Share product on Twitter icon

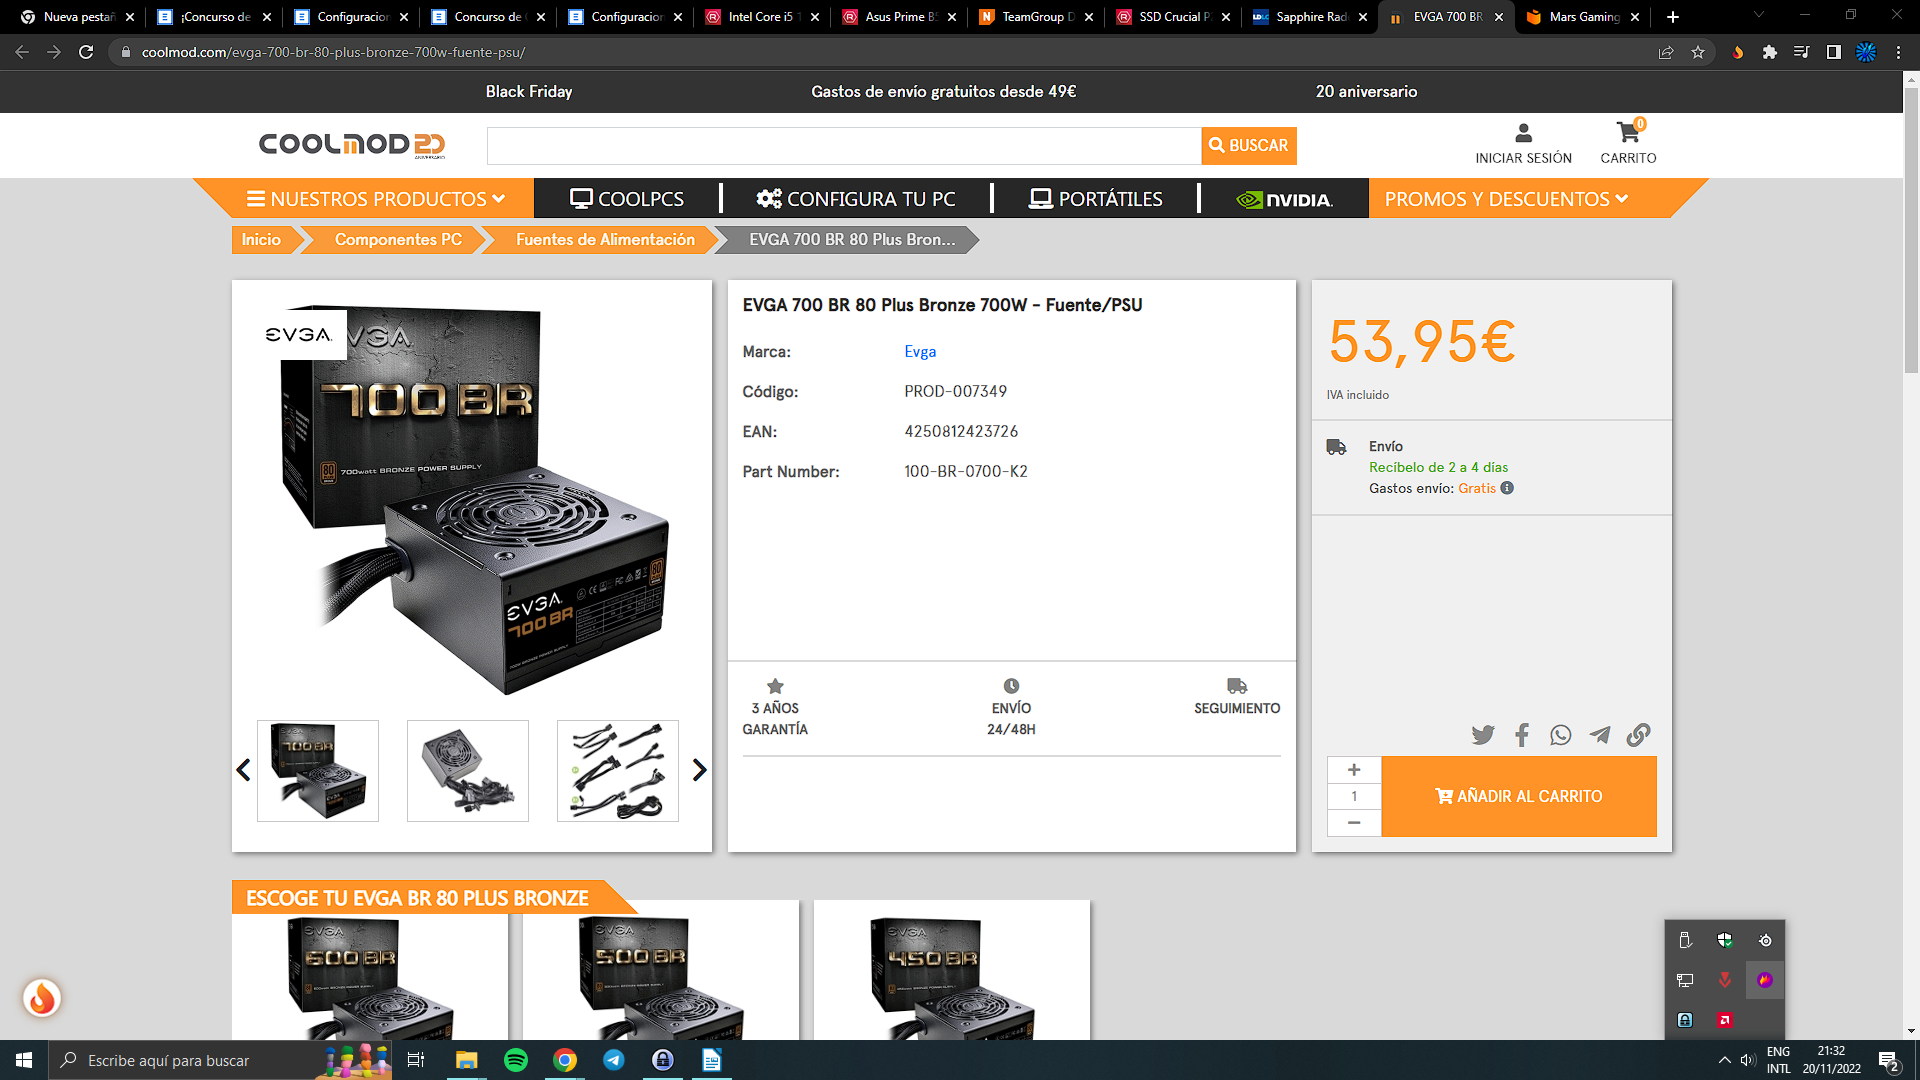[1482, 735]
